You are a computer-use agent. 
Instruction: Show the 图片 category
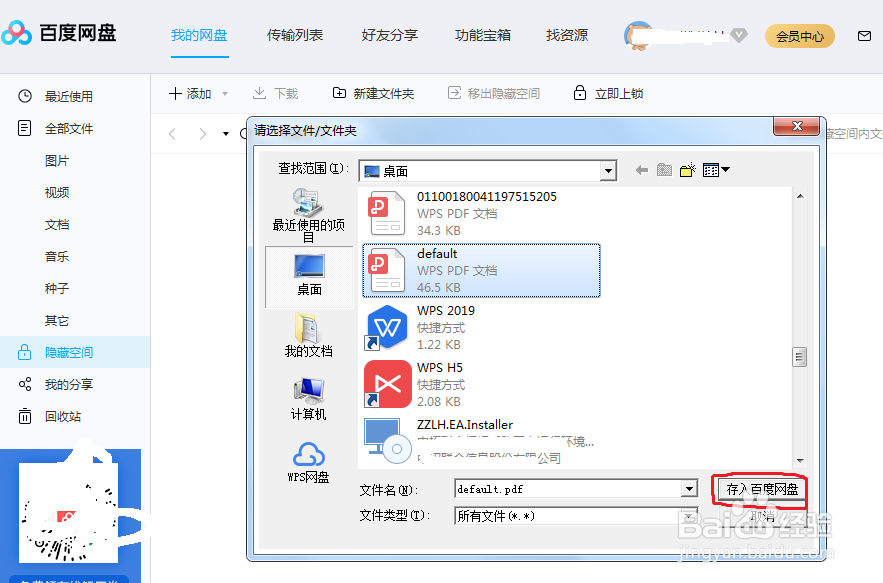point(57,161)
